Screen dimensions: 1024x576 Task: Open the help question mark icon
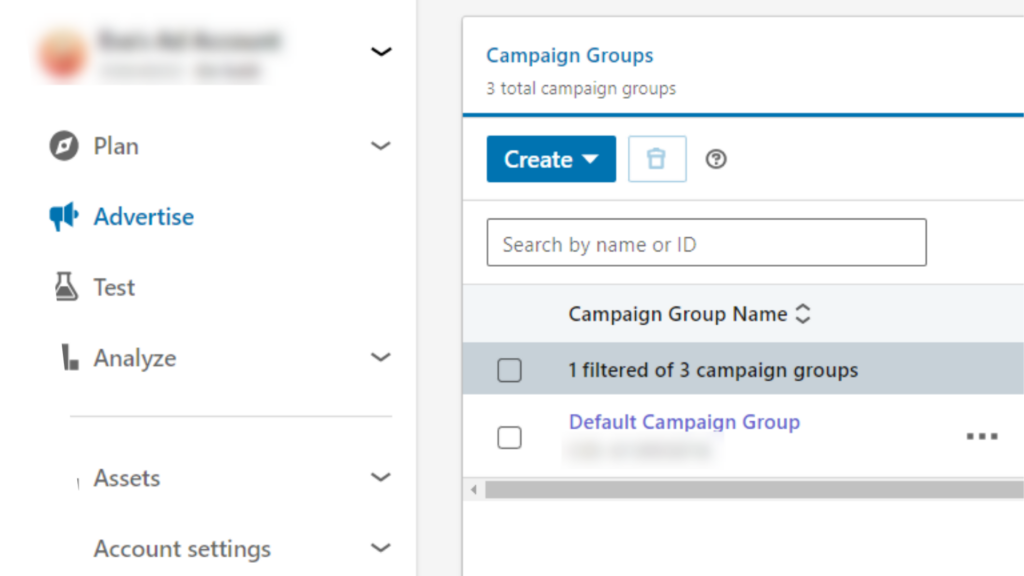point(716,159)
